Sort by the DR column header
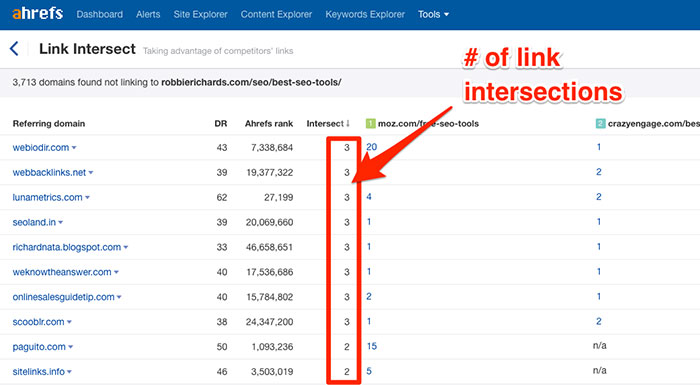Screen dimensions: 700x385 point(221,124)
